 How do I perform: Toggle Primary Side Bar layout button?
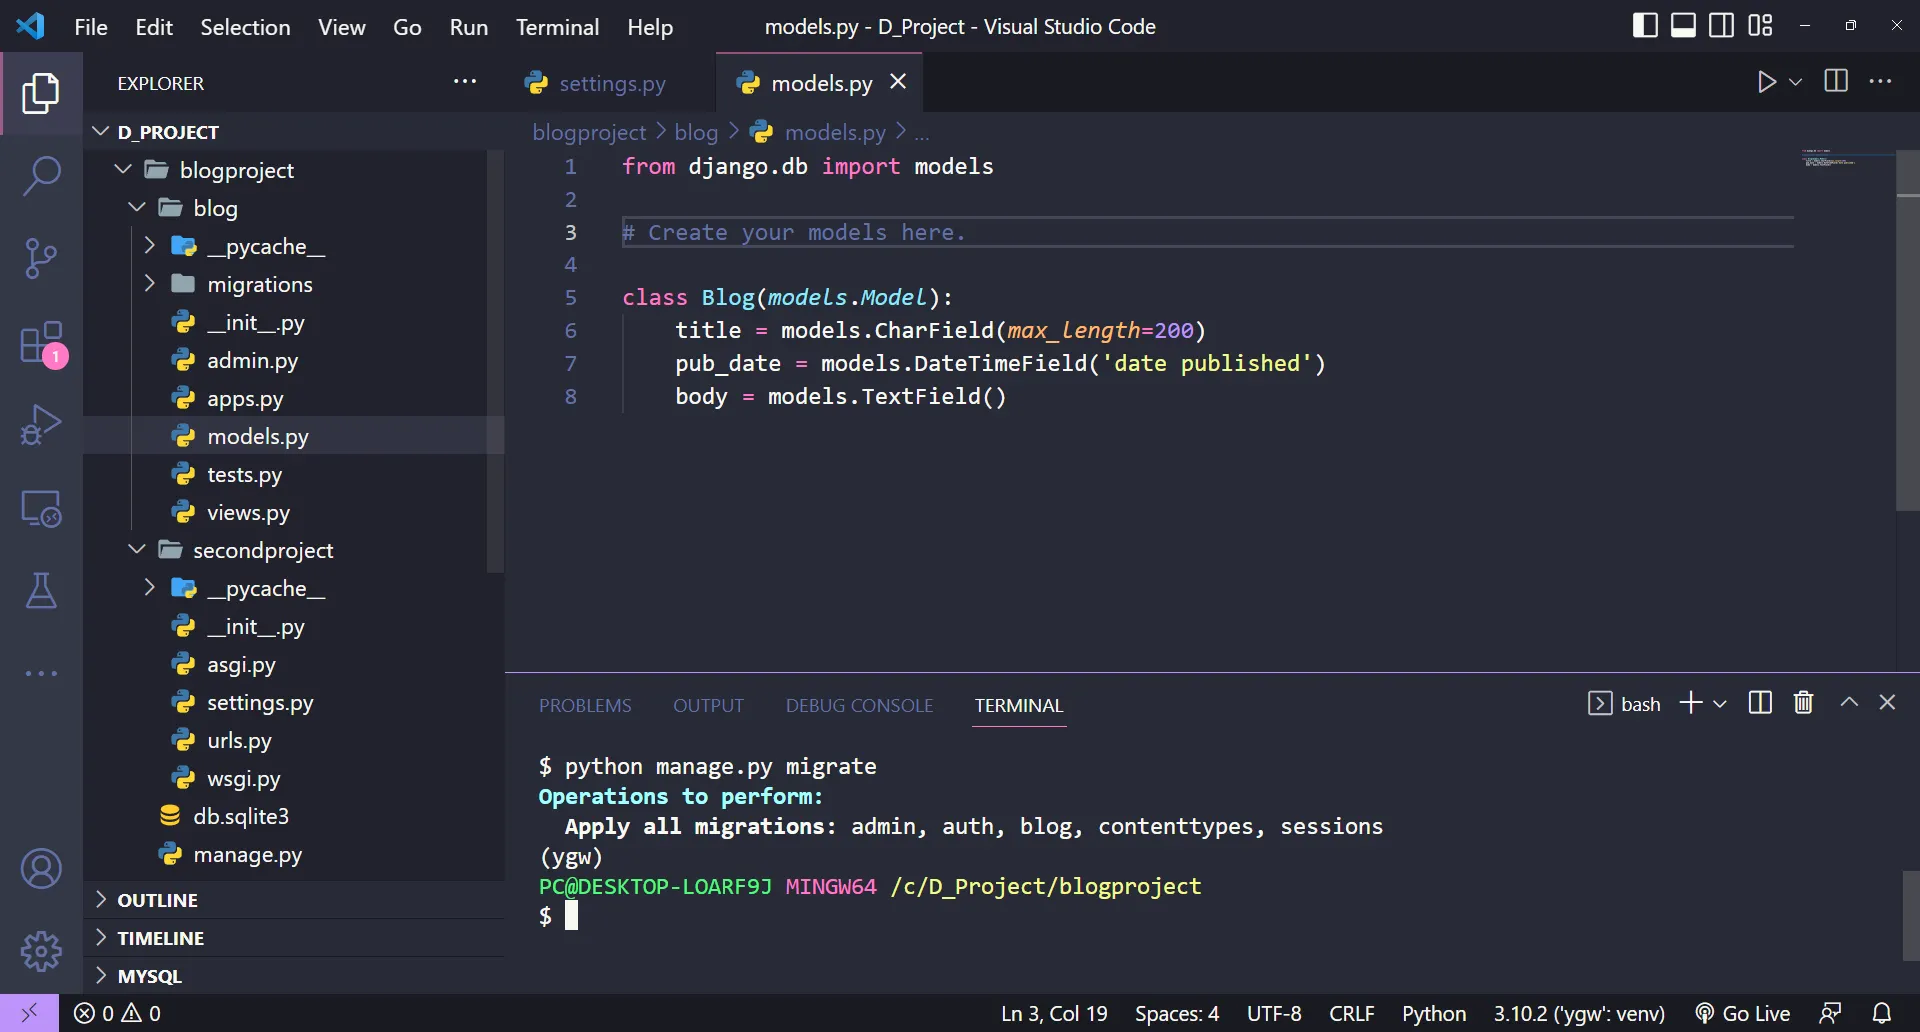pos(1644,26)
